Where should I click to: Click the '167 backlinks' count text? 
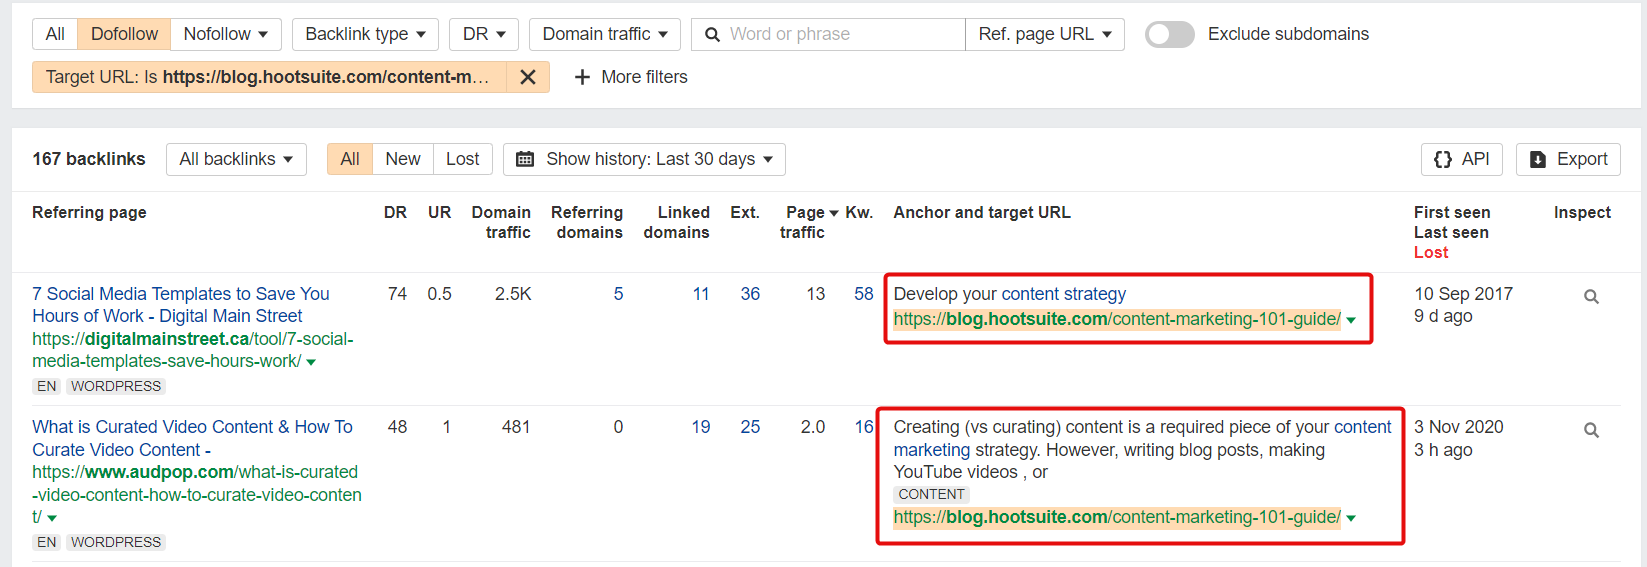click(88, 159)
